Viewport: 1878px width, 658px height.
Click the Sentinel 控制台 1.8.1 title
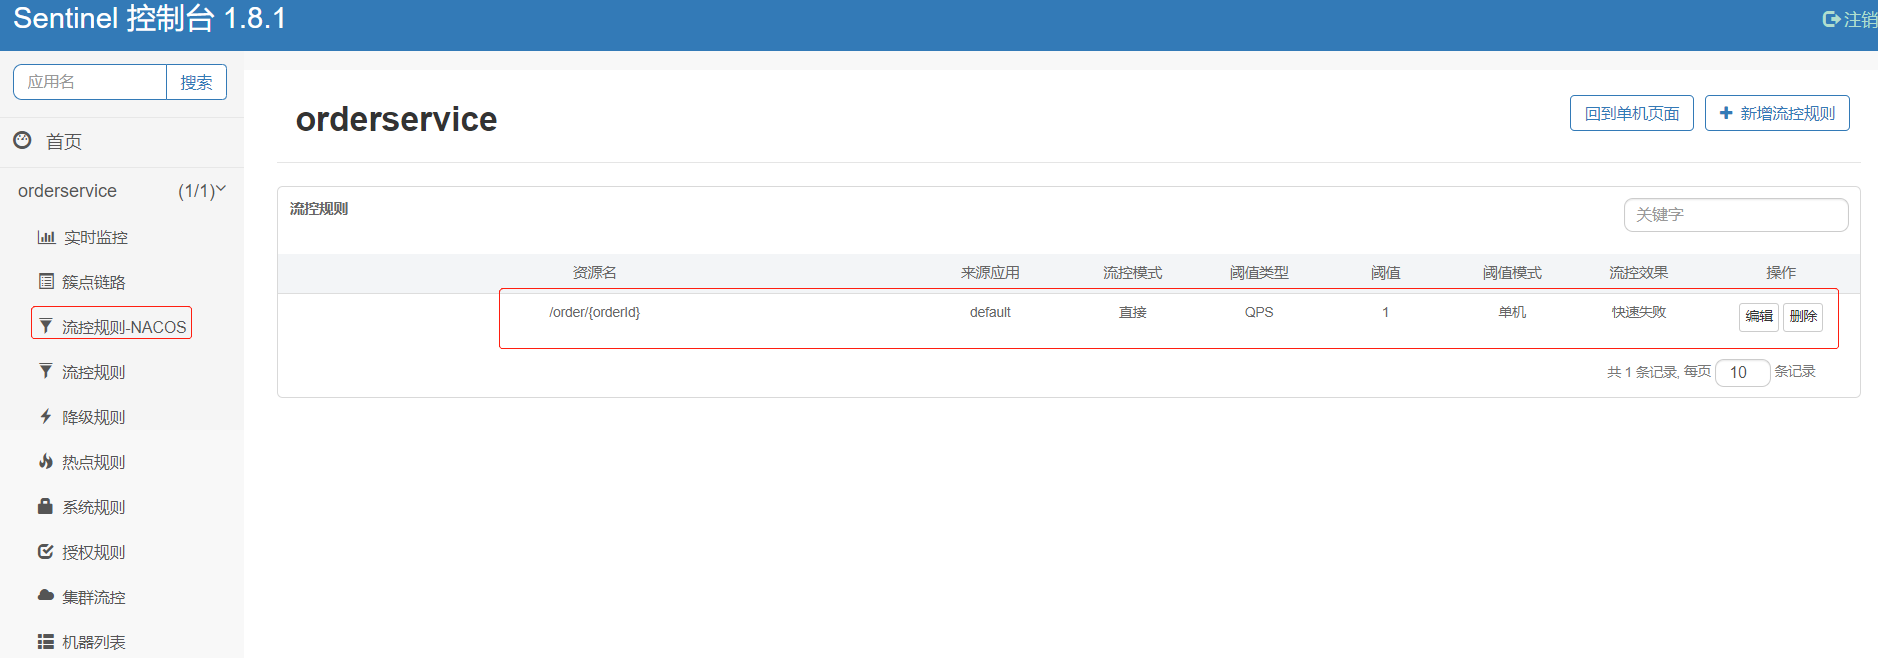tap(150, 18)
